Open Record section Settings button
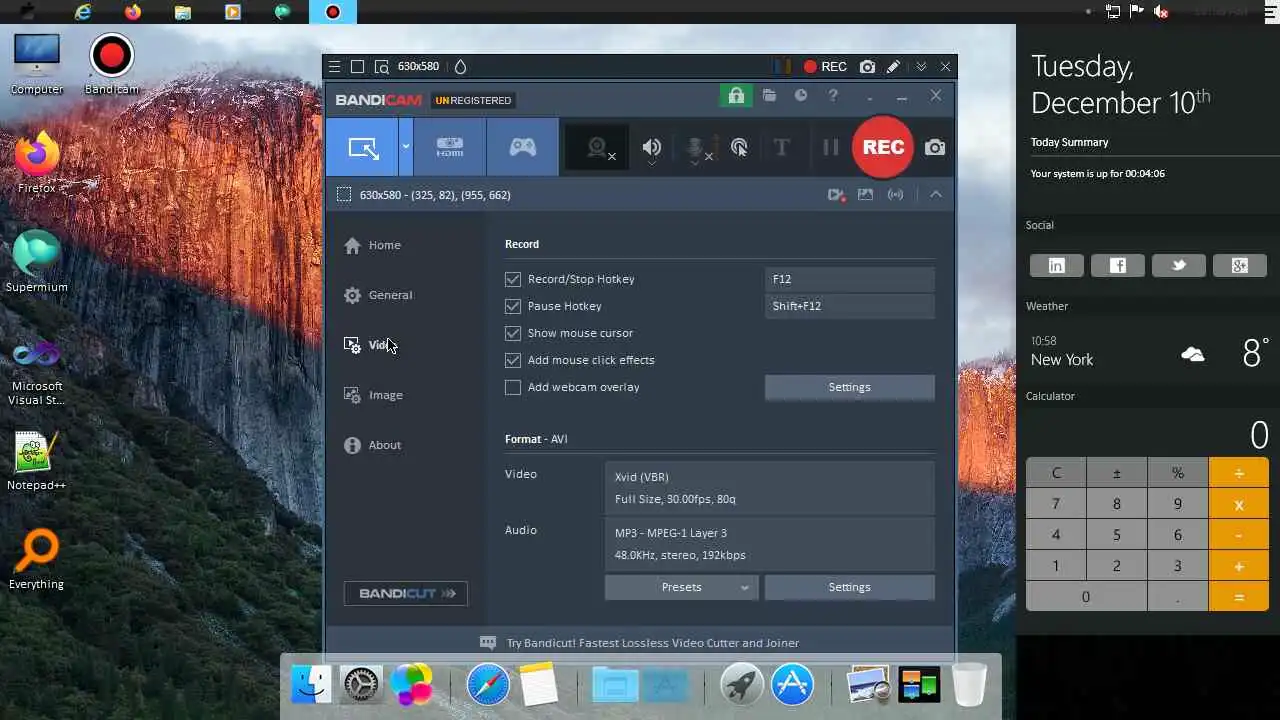Image resolution: width=1280 pixels, height=720 pixels. [x=850, y=387]
